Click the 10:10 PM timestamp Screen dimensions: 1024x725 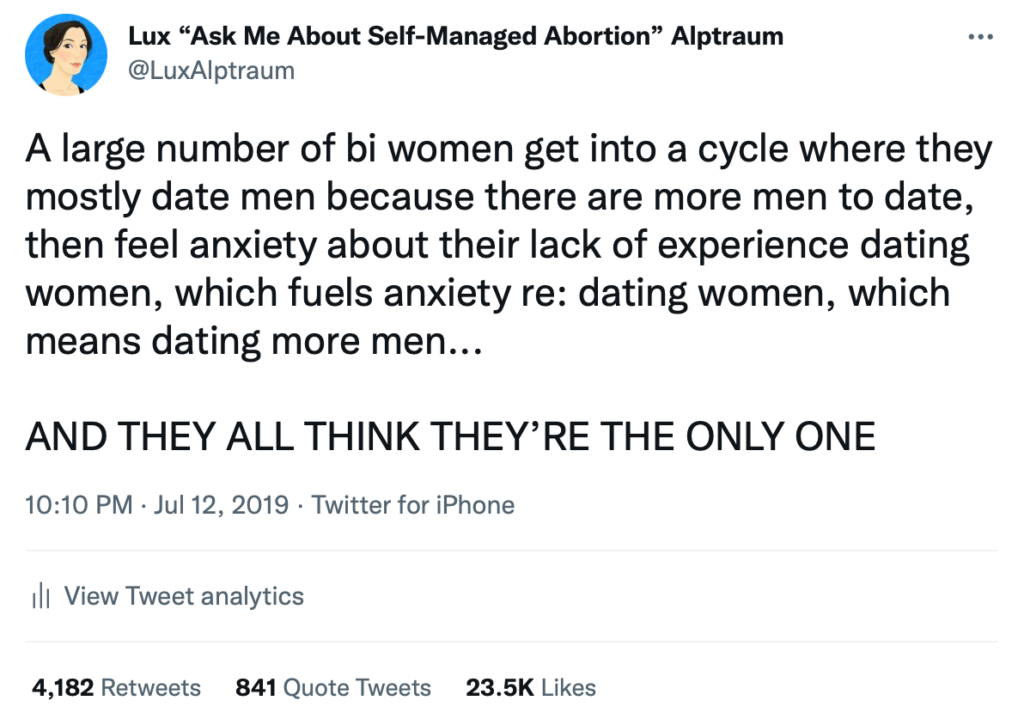(78, 505)
